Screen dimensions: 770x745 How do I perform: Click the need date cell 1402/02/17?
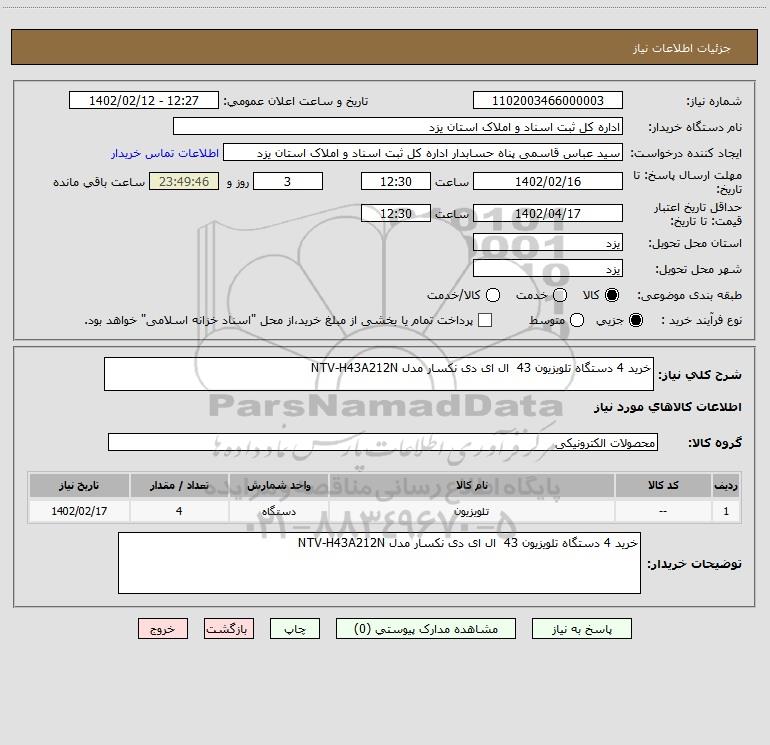(x=79, y=511)
